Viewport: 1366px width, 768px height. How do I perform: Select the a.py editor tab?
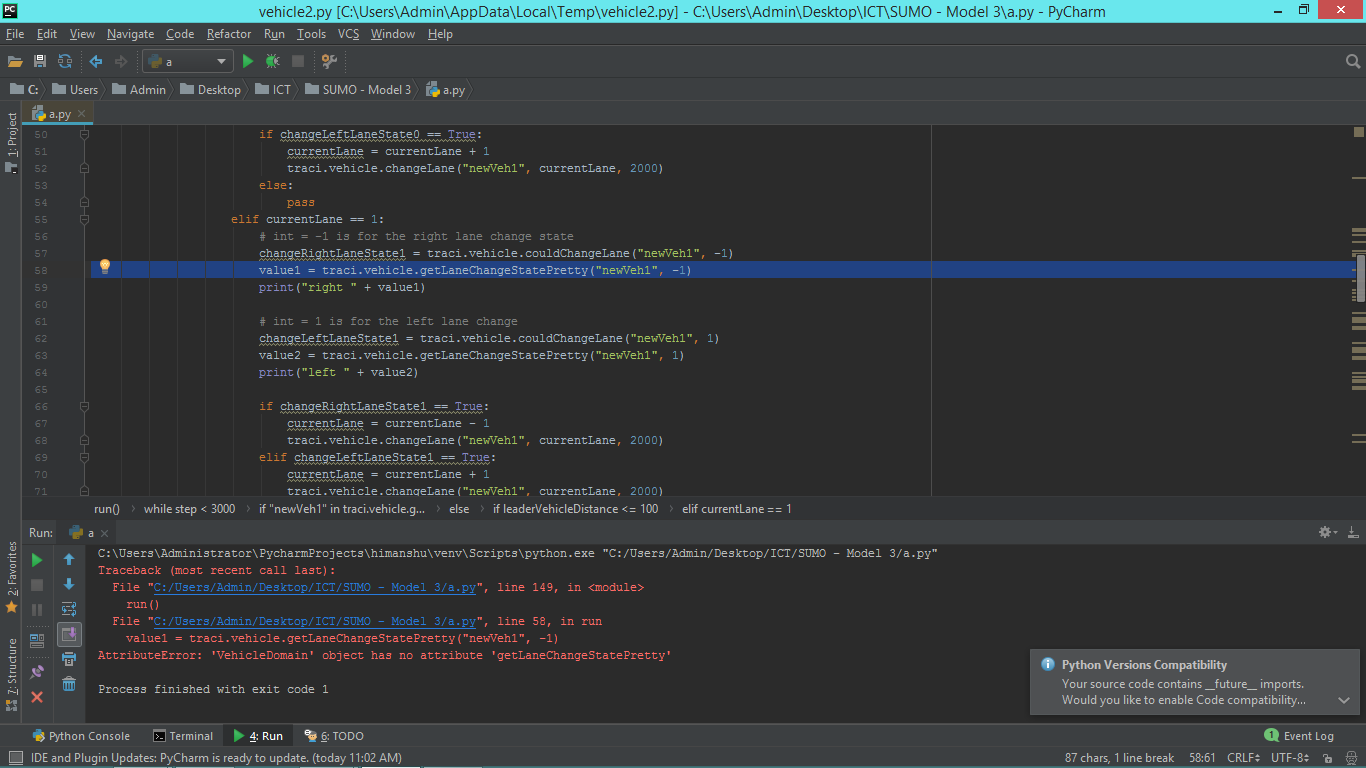click(60, 114)
